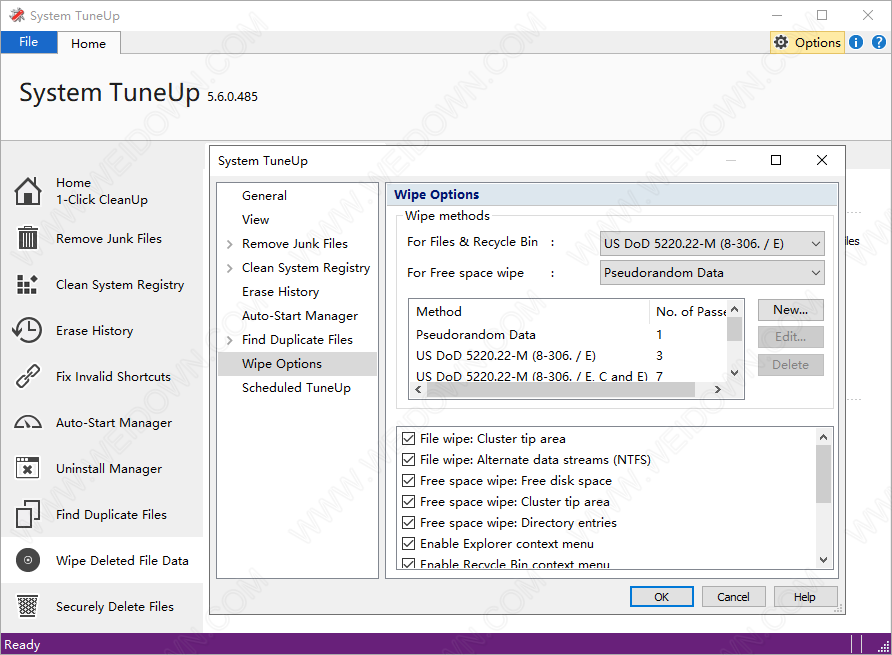This screenshot has width=892, height=655.
Task: Click the Erase History clock icon
Action: (x=27, y=330)
